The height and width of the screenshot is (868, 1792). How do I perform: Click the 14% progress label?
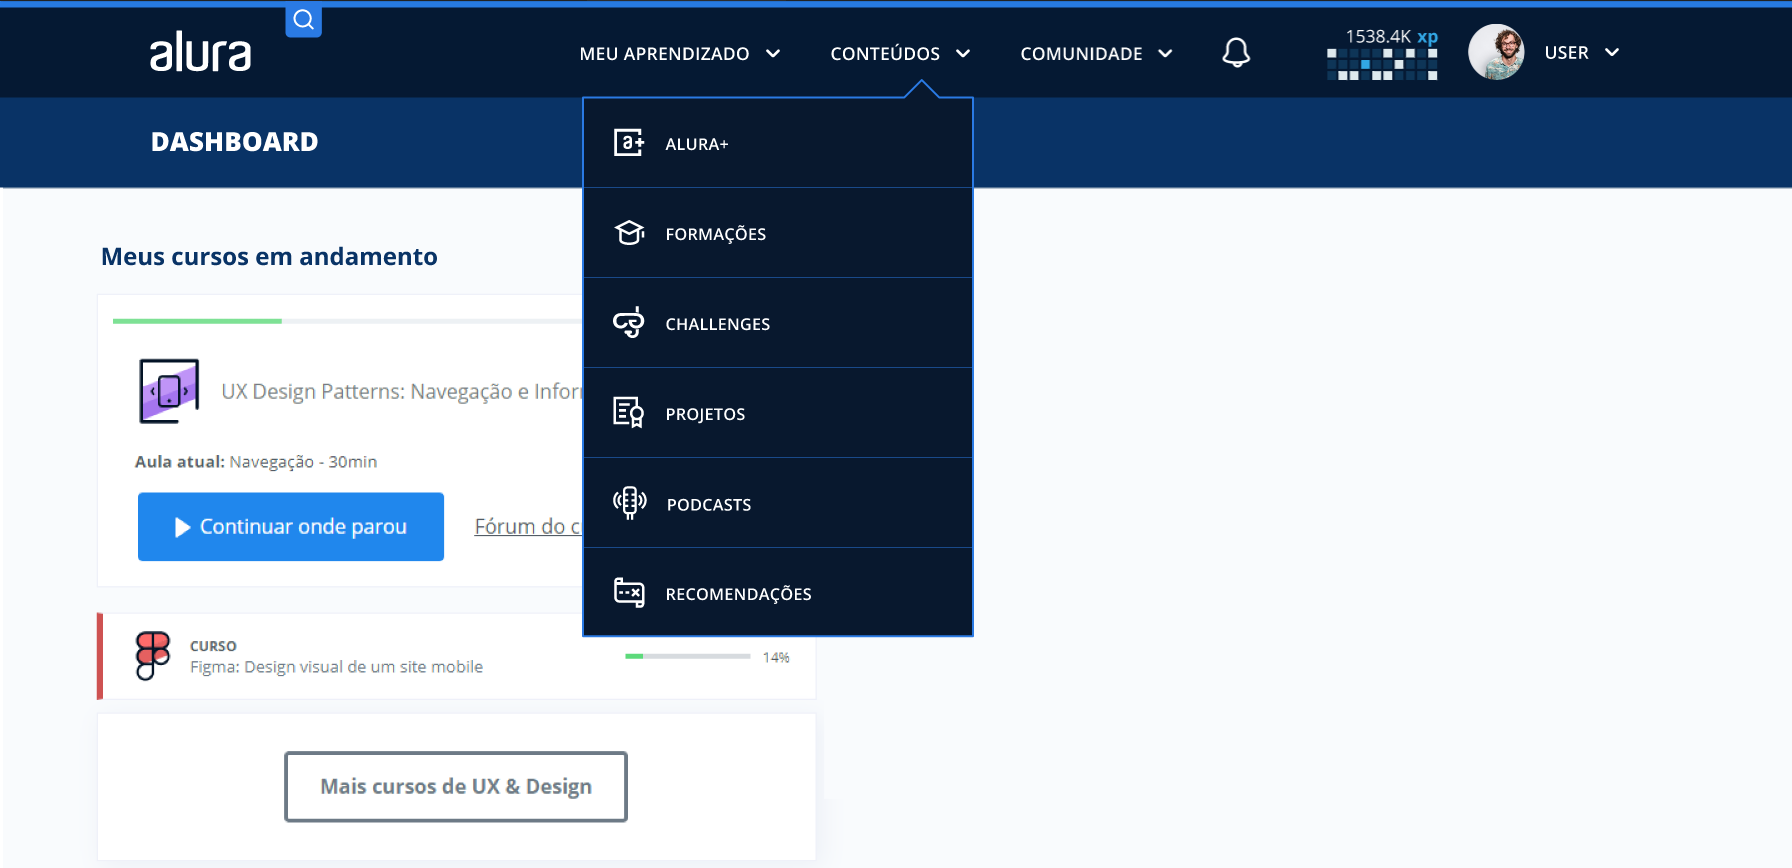click(776, 657)
